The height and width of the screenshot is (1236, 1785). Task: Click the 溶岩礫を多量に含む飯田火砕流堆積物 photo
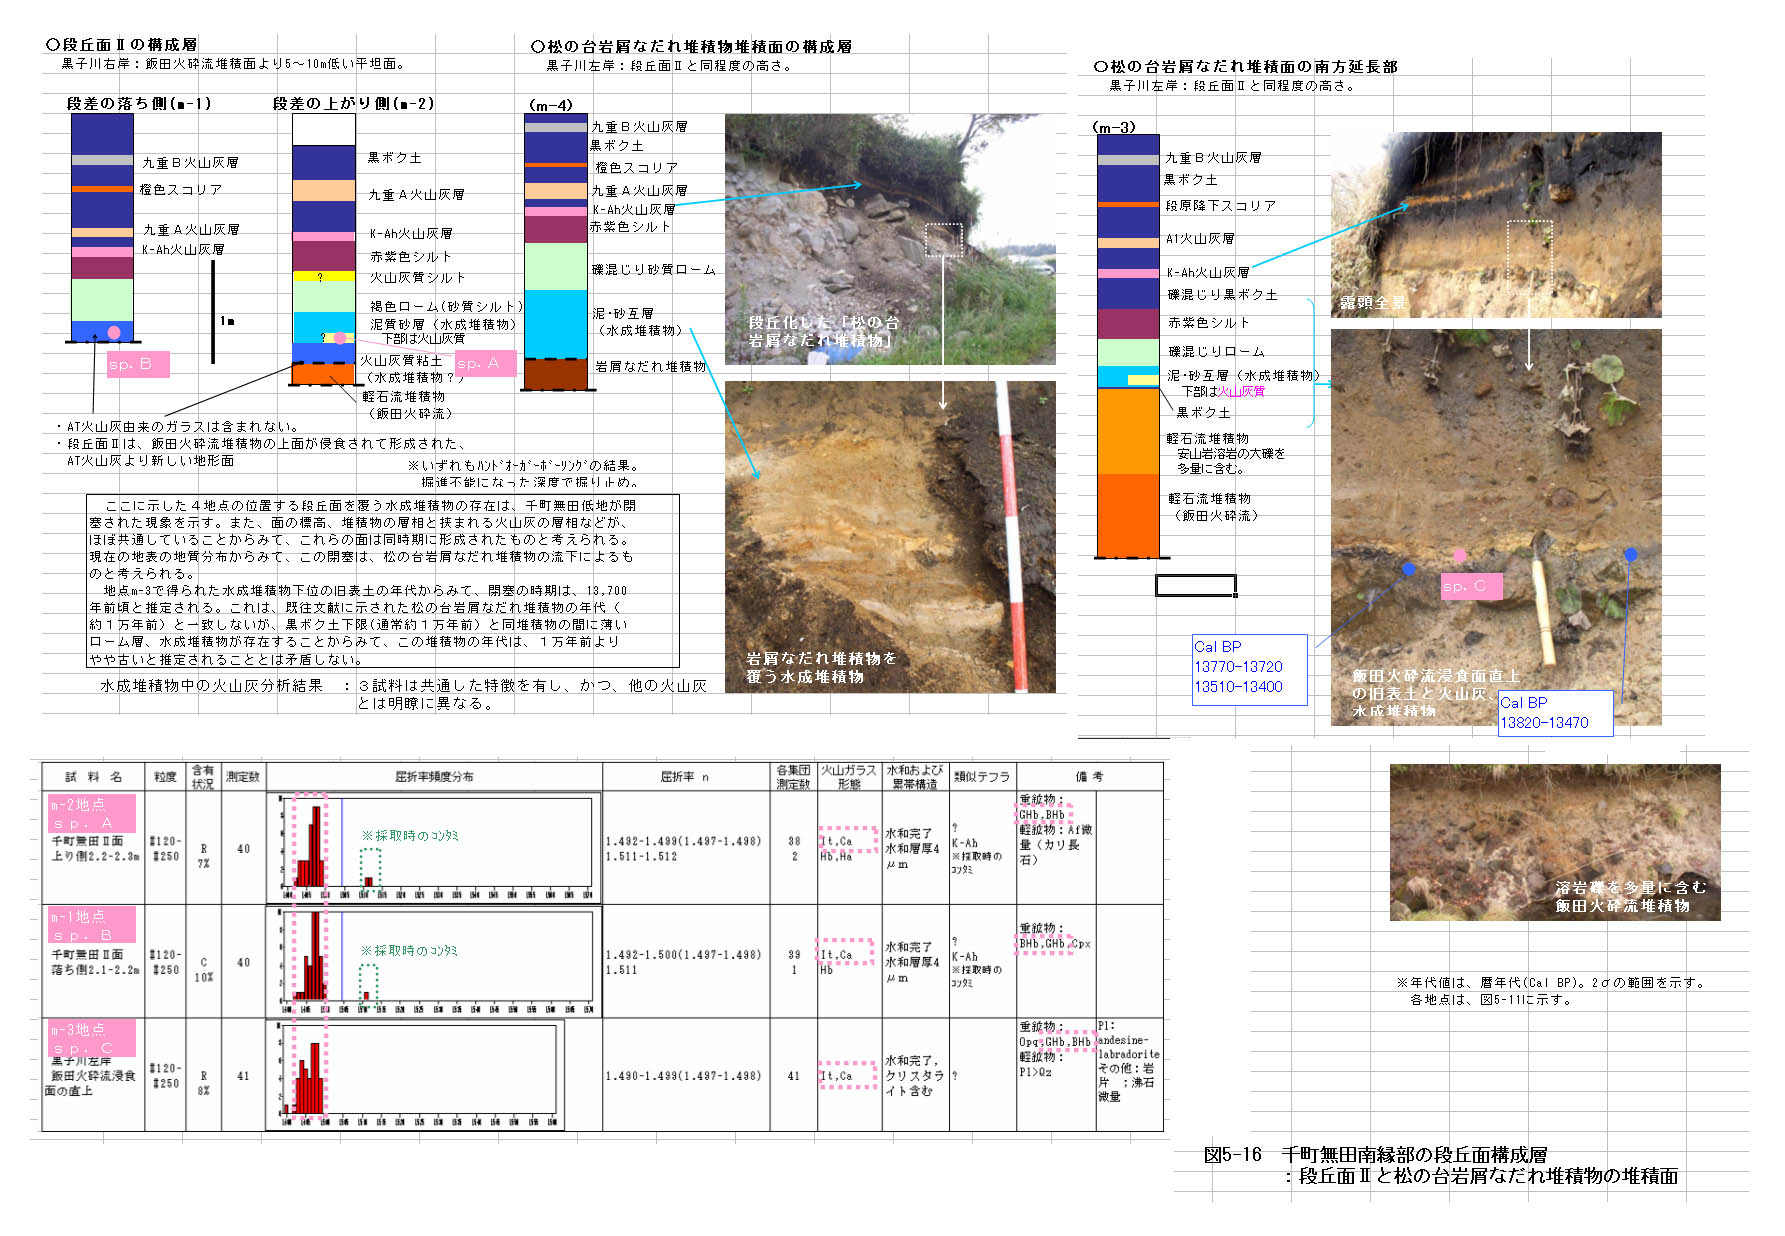[x=1554, y=842]
